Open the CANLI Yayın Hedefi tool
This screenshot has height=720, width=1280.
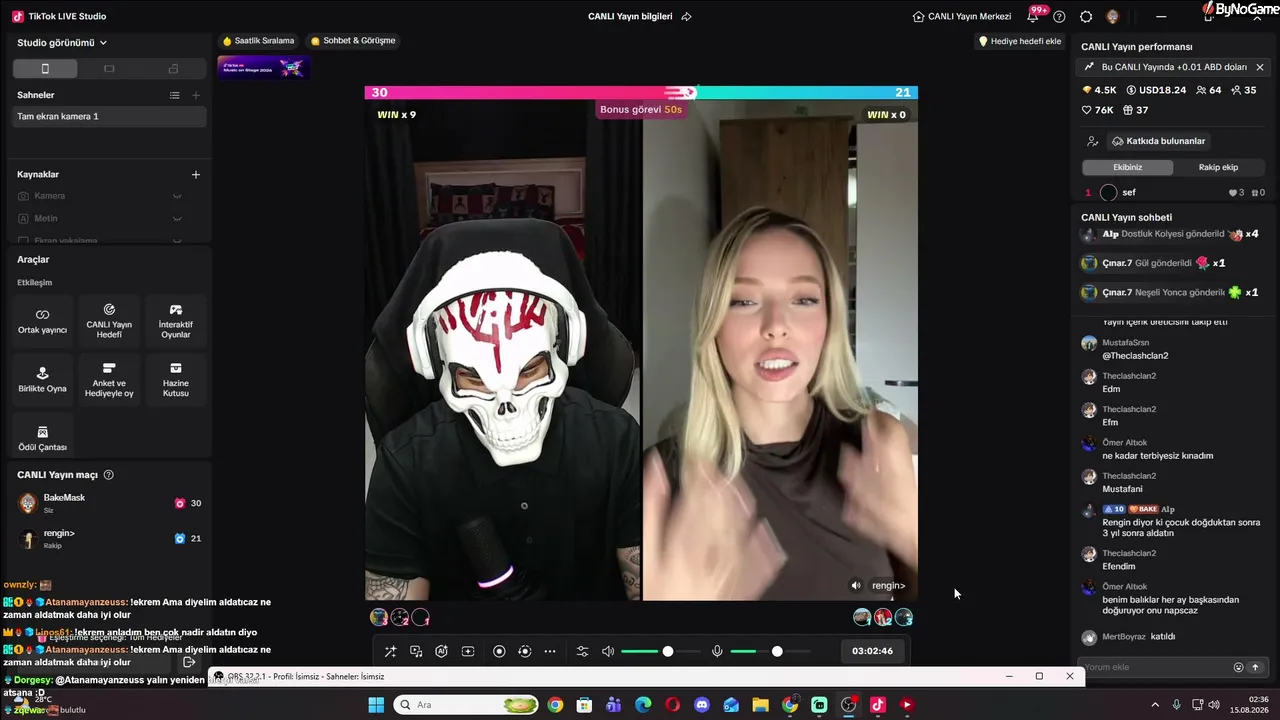(109, 321)
